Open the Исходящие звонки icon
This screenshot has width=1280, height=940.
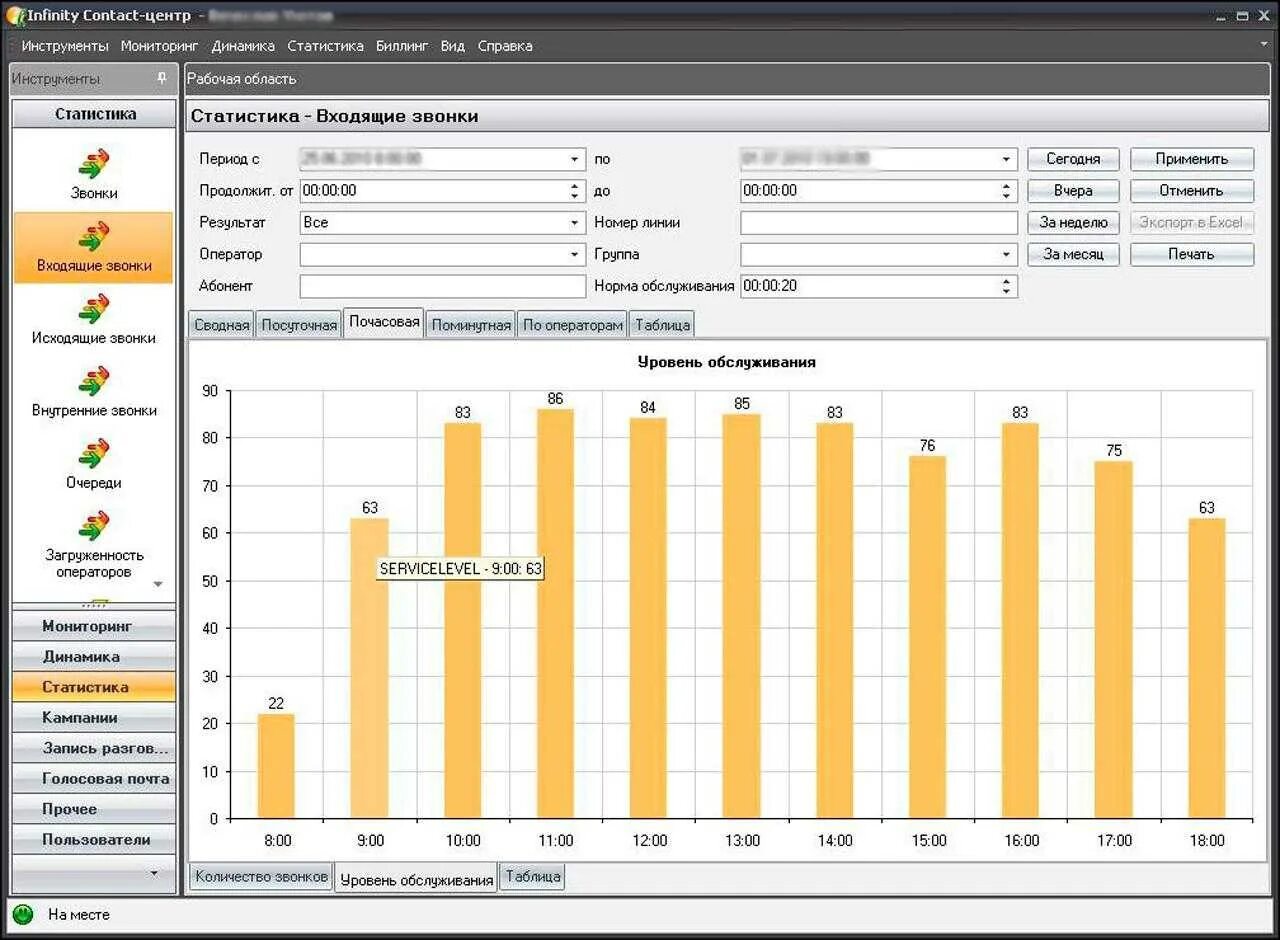click(x=94, y=308)
